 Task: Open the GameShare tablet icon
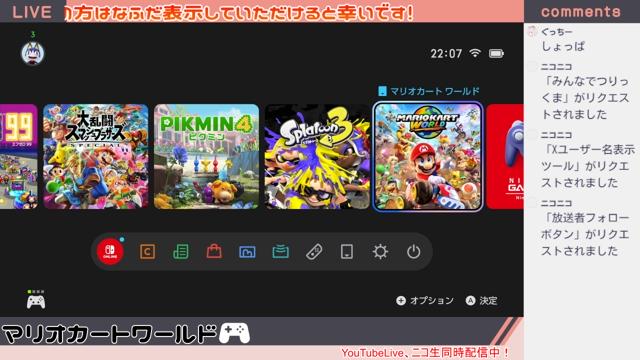[x=347, y=252]
